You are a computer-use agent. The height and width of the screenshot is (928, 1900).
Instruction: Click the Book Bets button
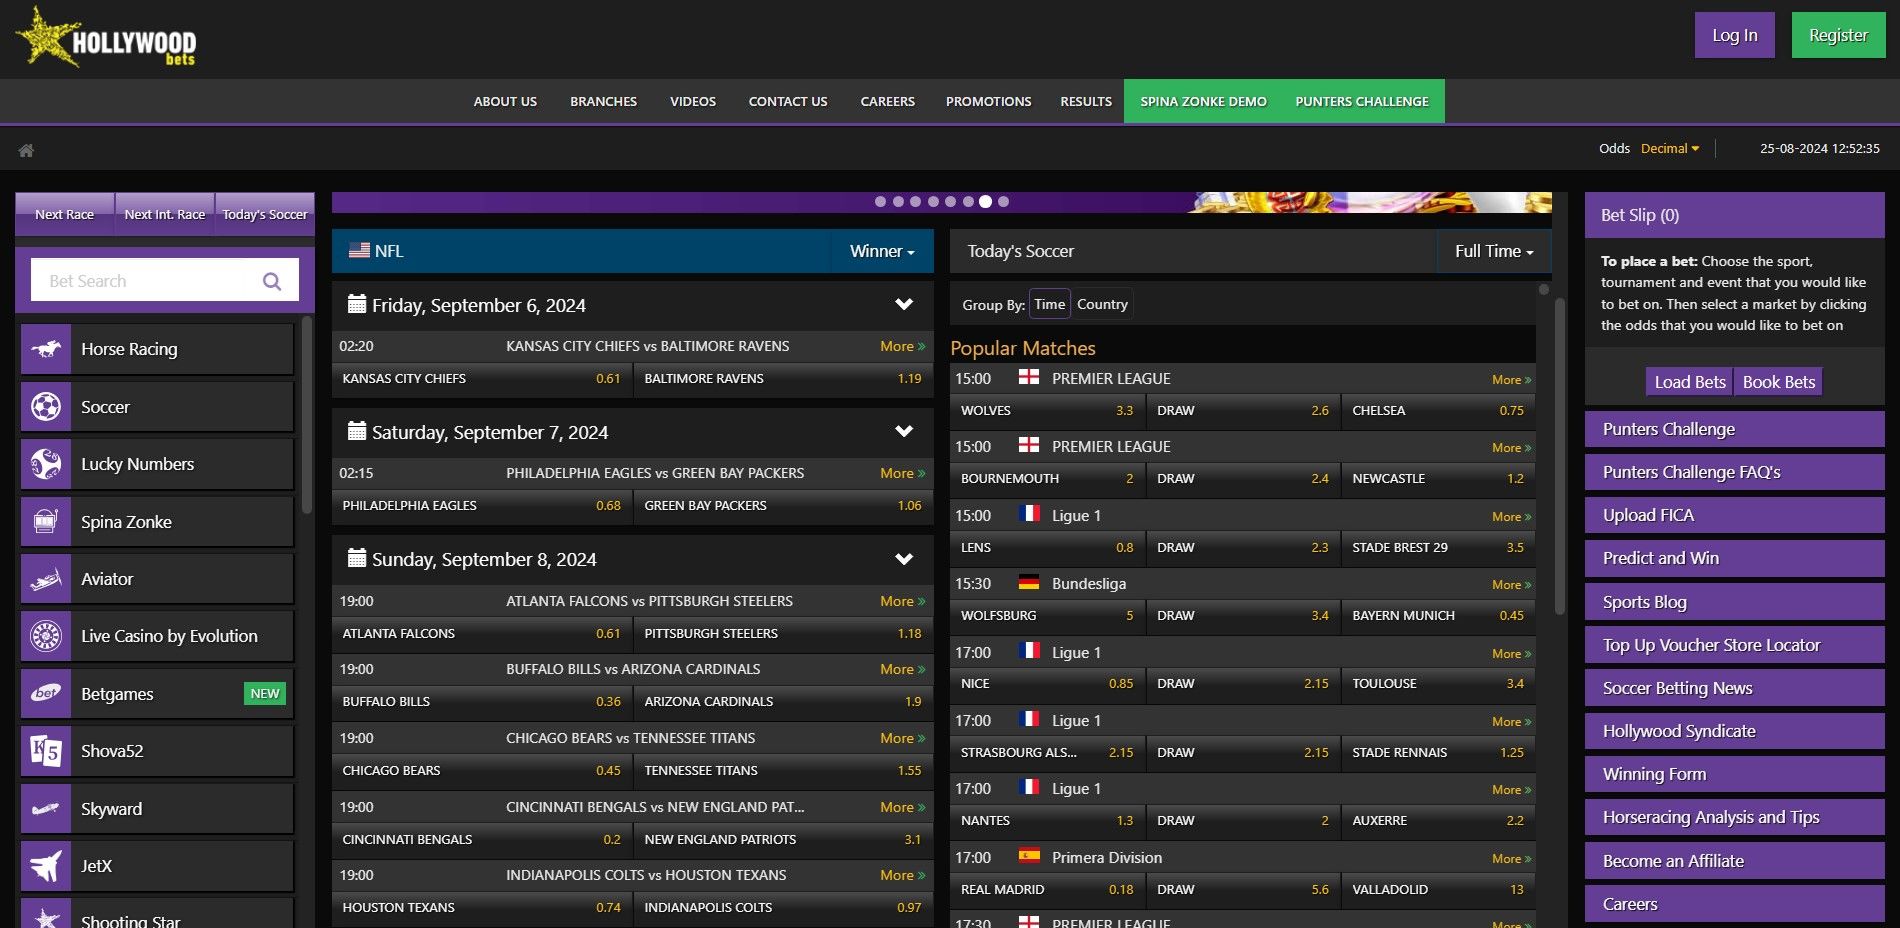point(1778,382)
